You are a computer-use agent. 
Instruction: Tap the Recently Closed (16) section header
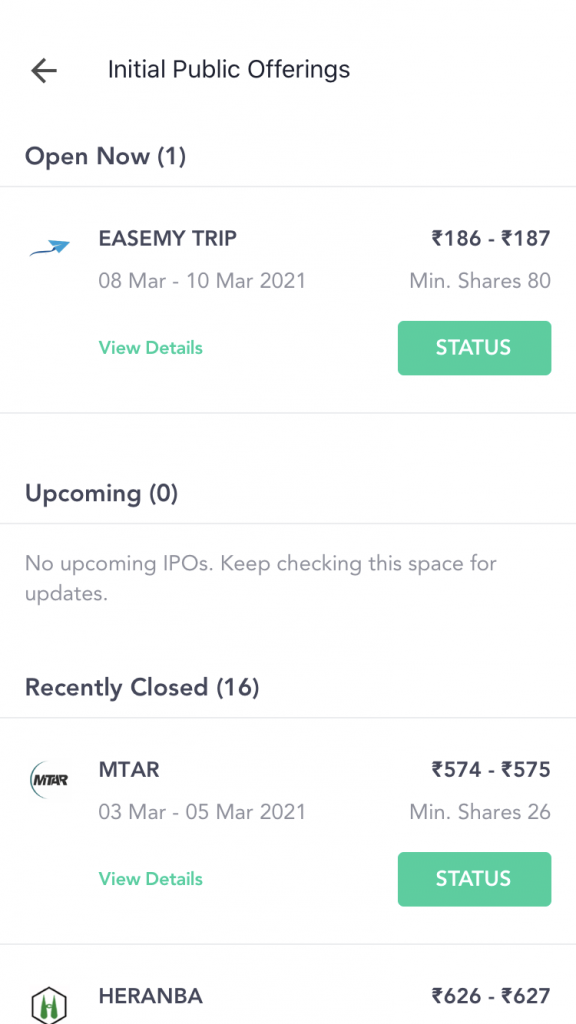(142, 687)
